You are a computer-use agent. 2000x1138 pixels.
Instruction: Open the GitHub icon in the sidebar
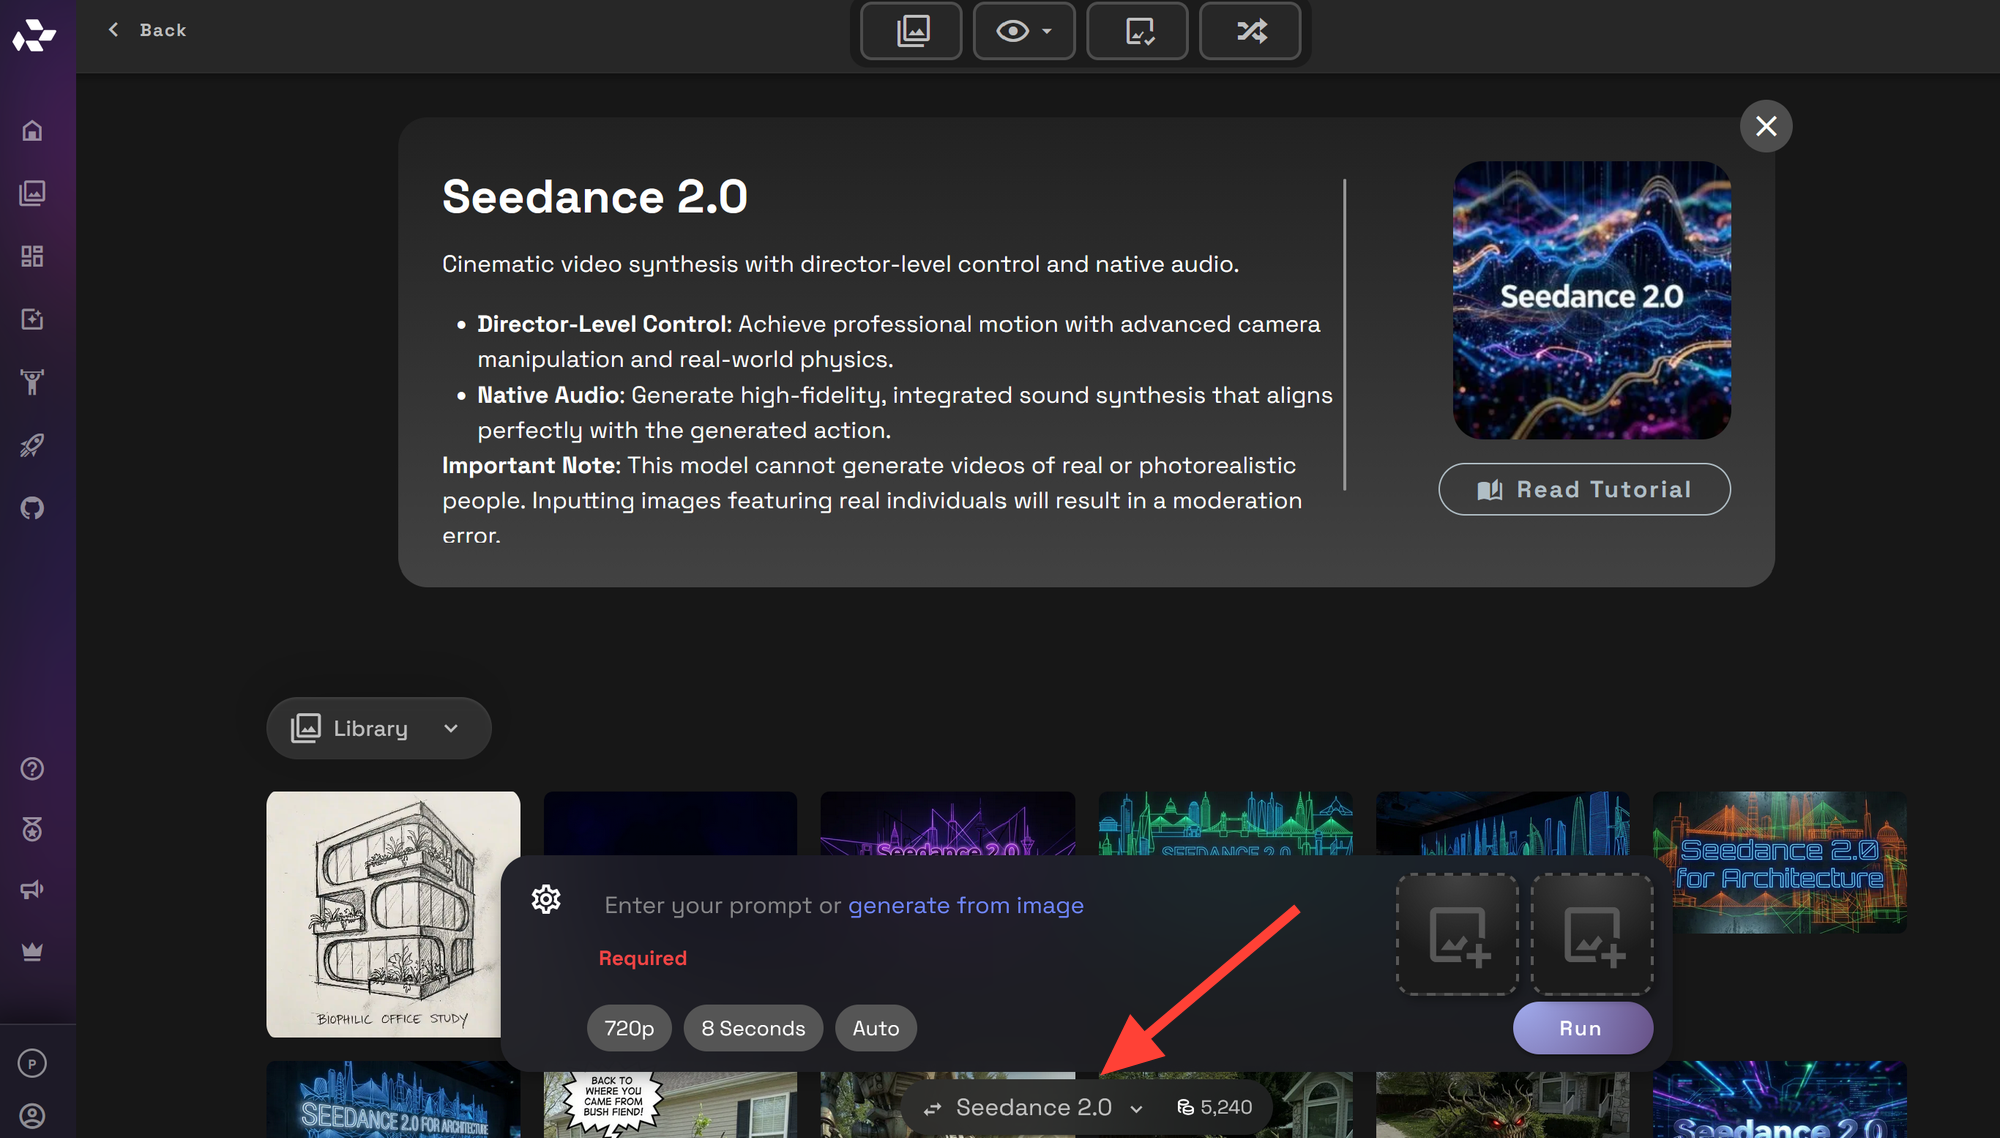(x=33, y=508)
